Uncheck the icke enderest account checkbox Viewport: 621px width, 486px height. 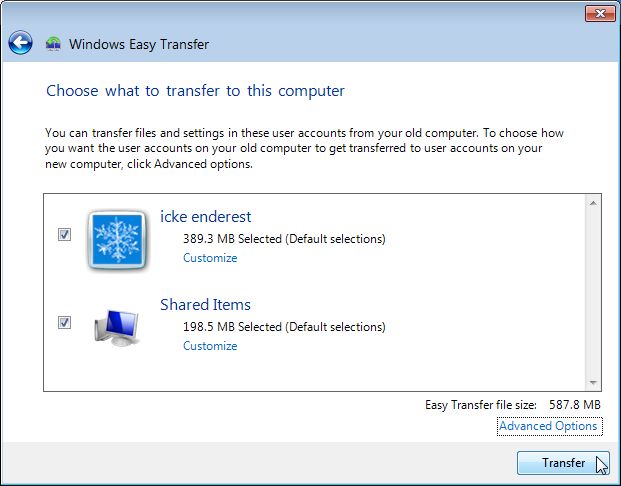point(64,235)
